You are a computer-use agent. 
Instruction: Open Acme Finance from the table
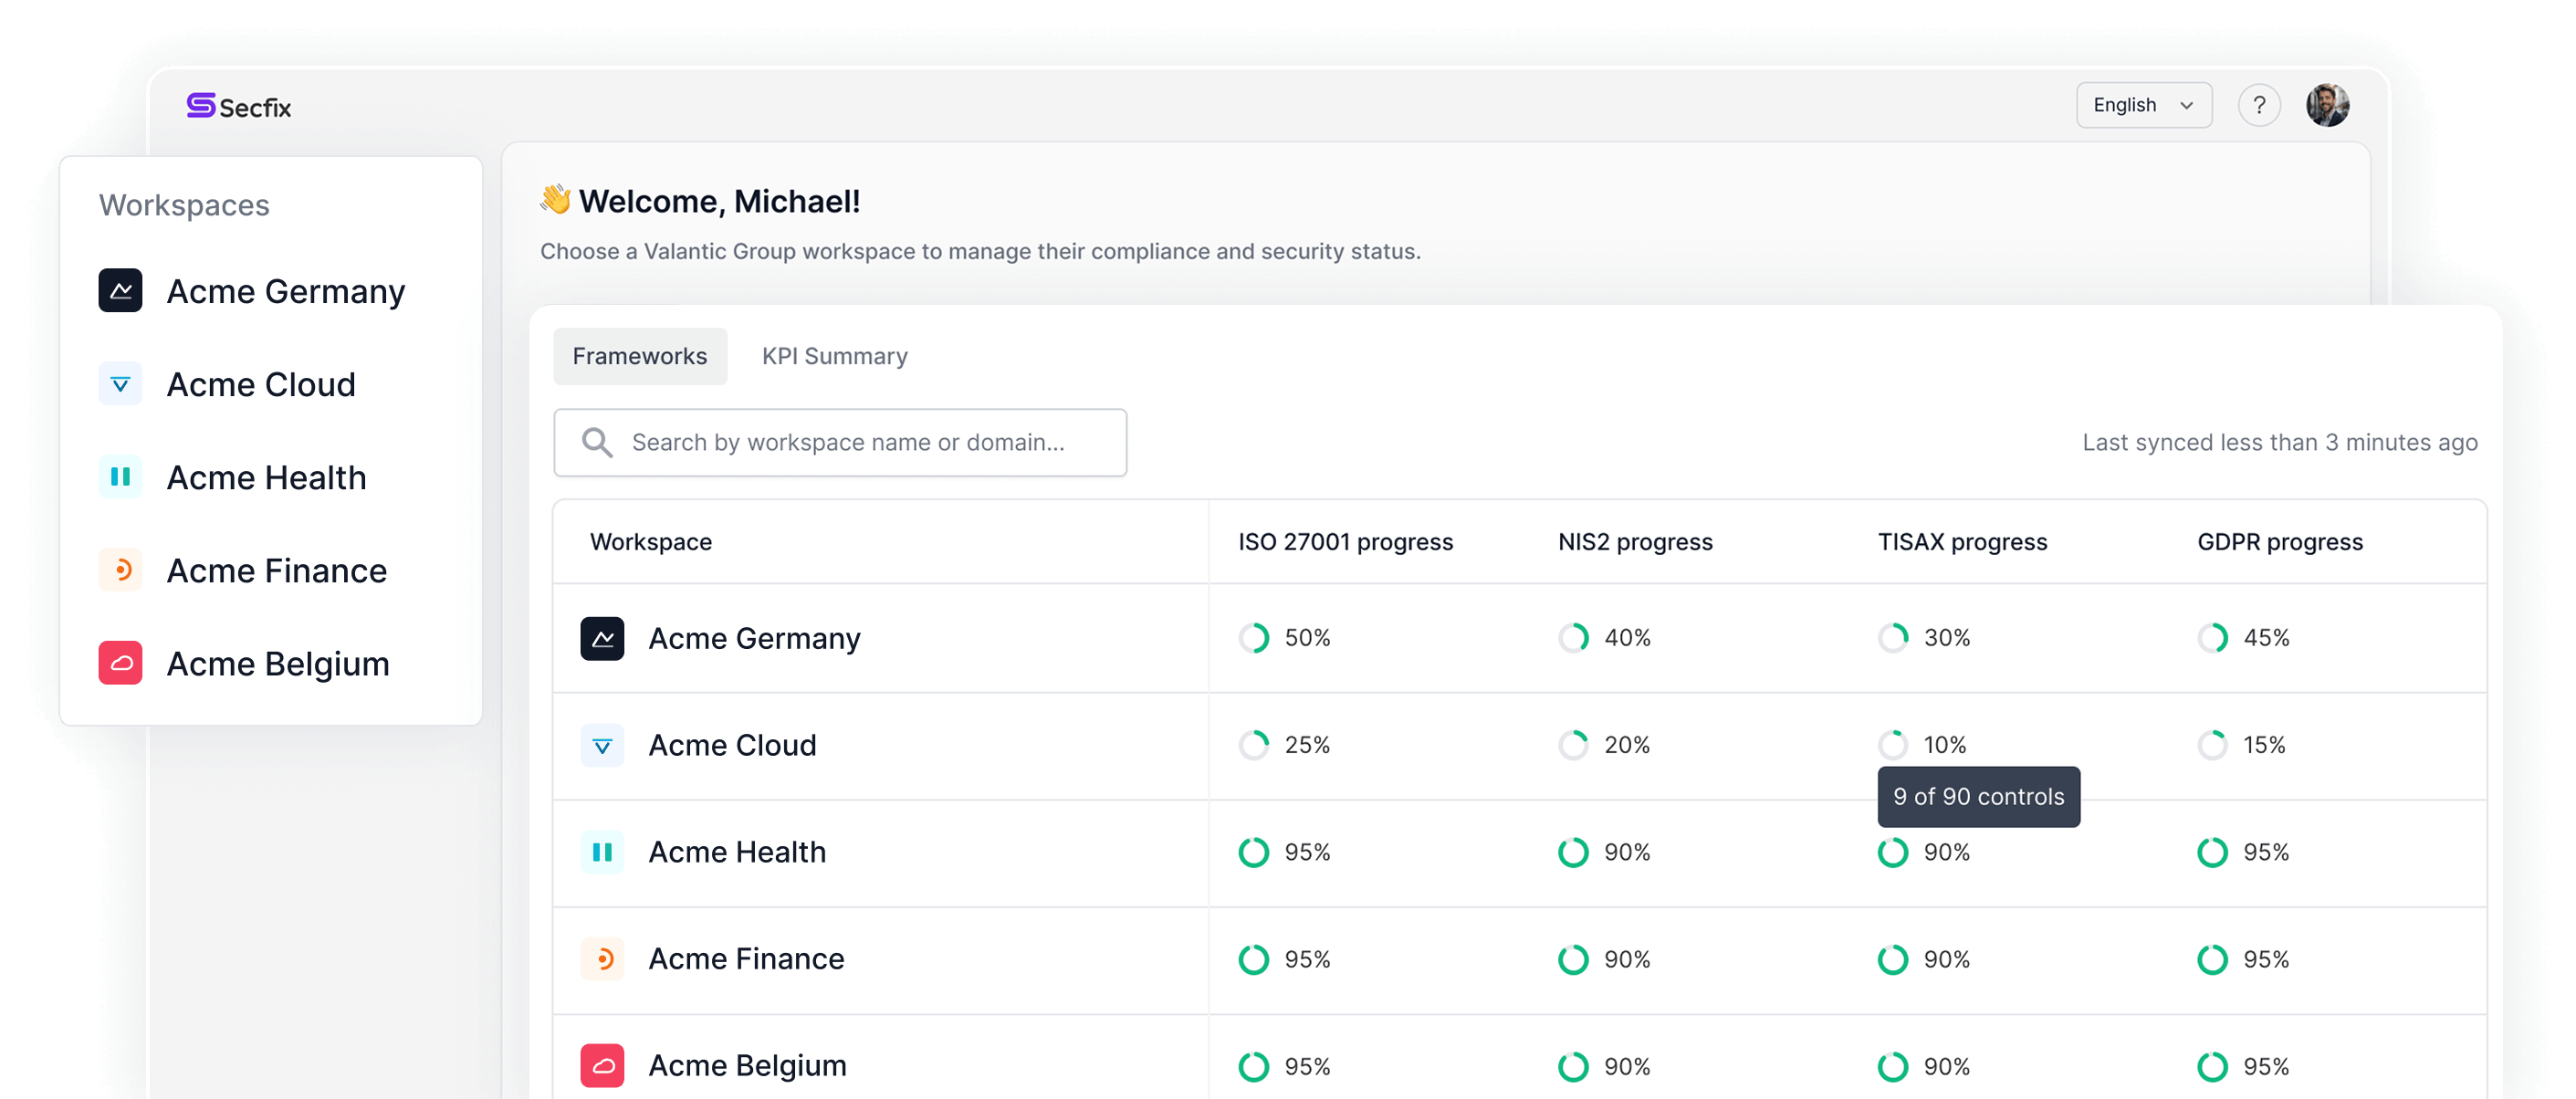746,959
